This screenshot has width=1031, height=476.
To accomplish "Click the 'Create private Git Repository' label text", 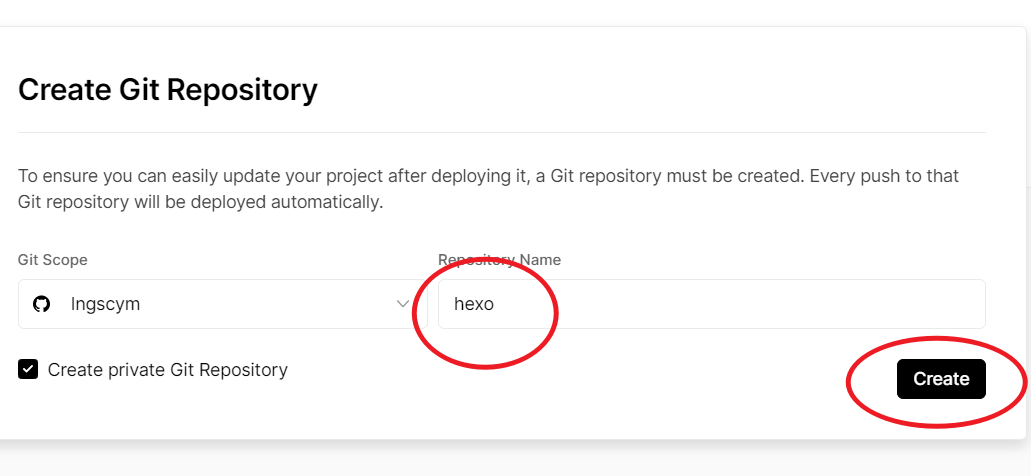I will coord(168,370).
